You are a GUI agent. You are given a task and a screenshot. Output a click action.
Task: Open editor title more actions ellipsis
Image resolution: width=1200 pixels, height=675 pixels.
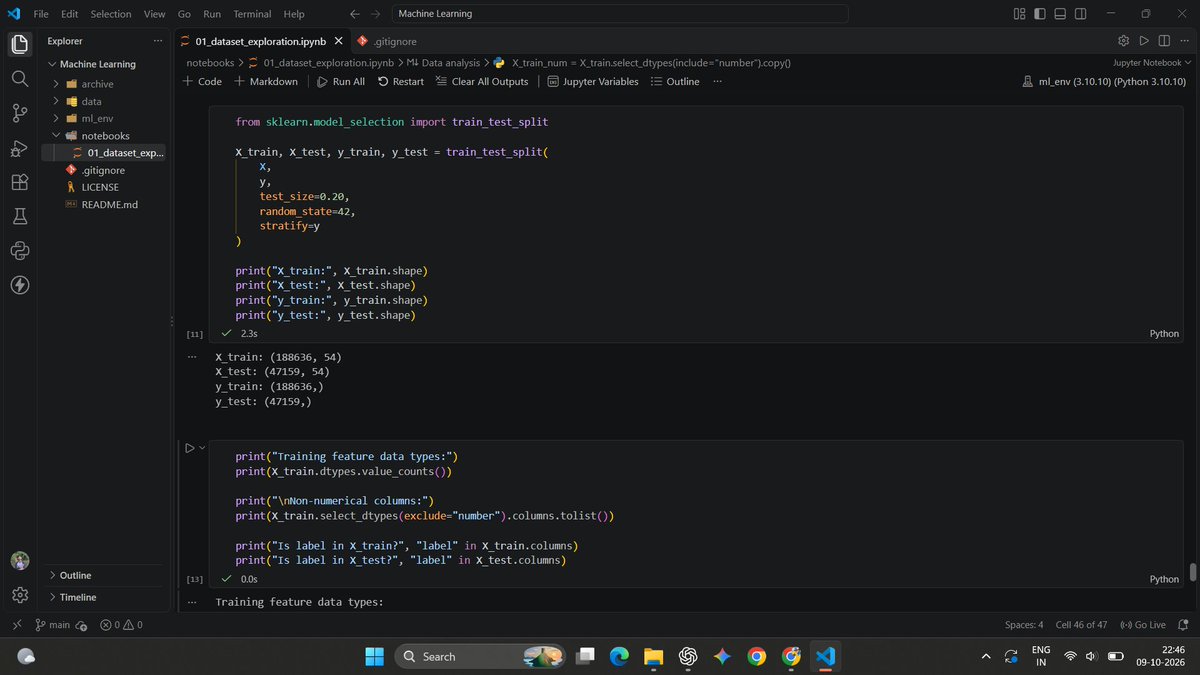click(1184, 41)
